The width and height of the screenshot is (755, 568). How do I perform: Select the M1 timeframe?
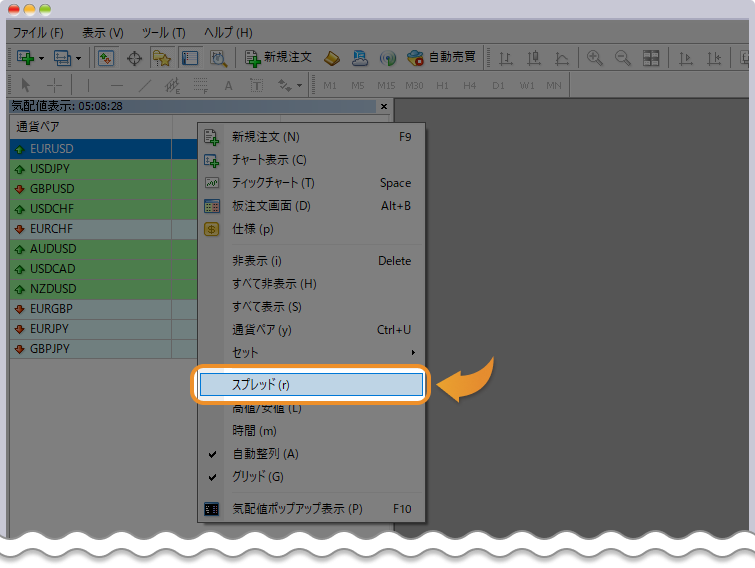(x=330, y=86)
